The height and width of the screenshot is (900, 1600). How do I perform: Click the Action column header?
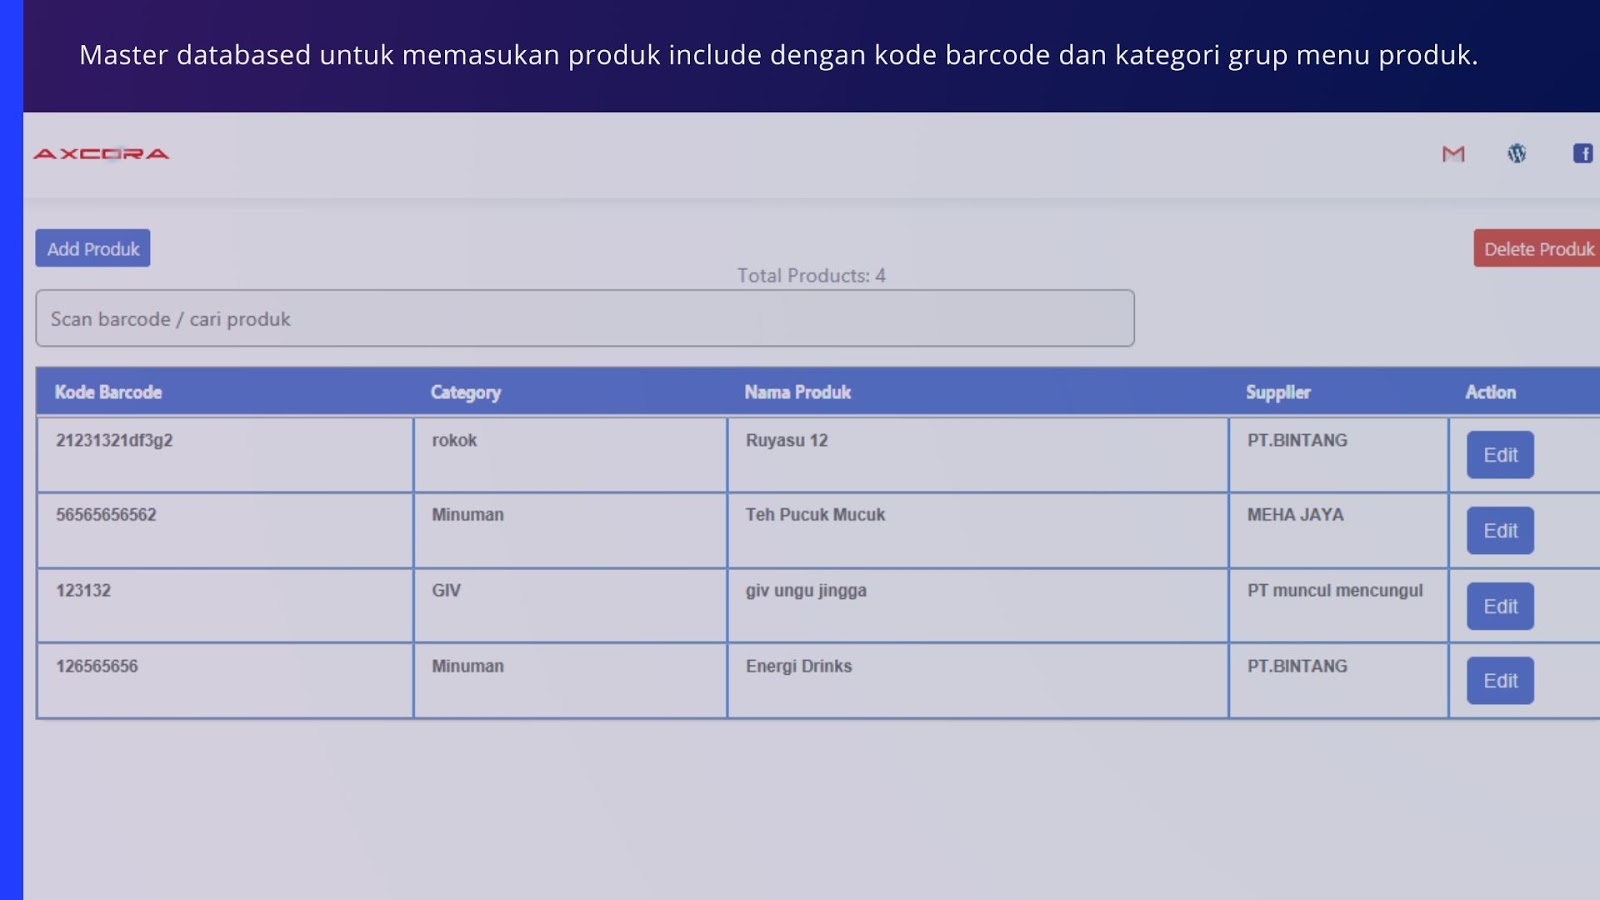[x=1491, y=392]
